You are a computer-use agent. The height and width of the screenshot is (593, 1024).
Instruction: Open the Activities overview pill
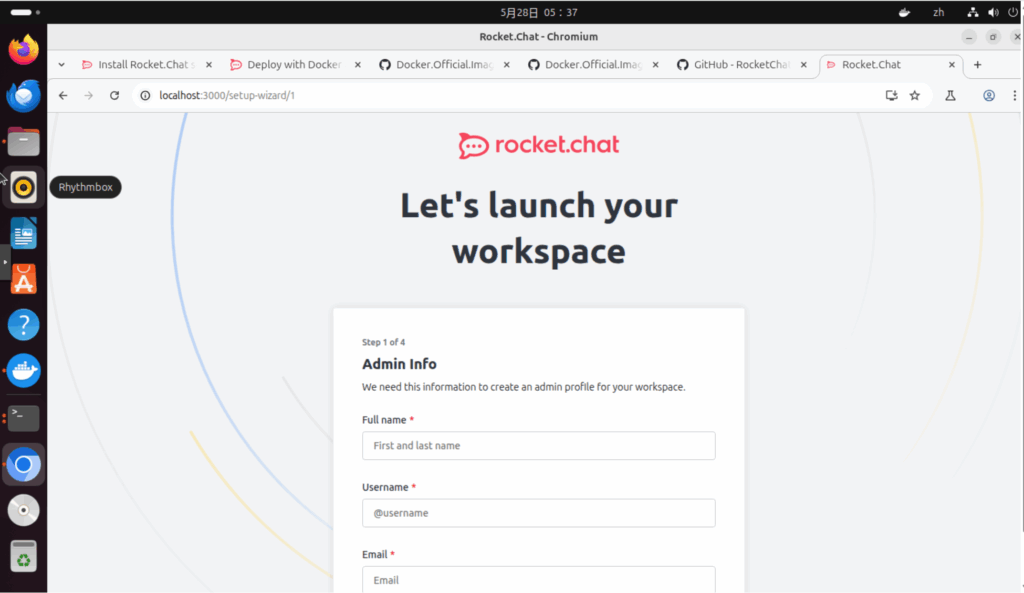pyautogui.click(x=25, y=12)
